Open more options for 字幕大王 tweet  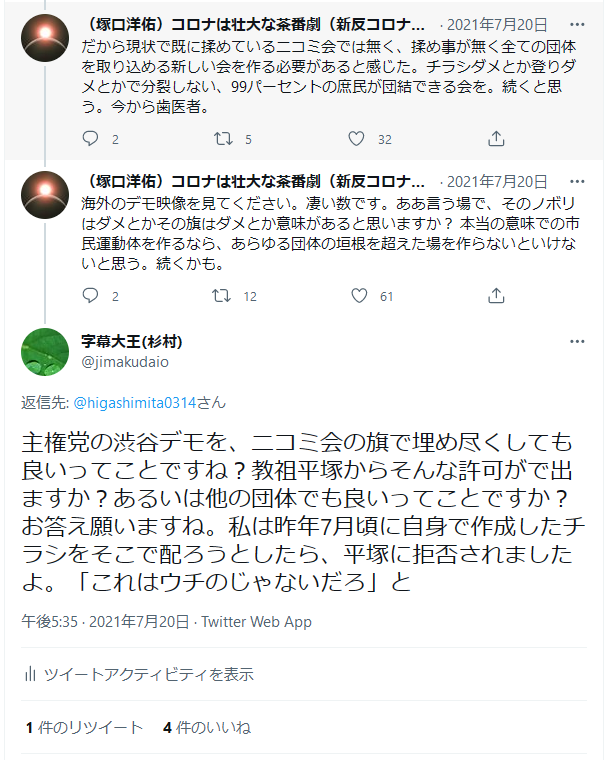tap(578, 341)
